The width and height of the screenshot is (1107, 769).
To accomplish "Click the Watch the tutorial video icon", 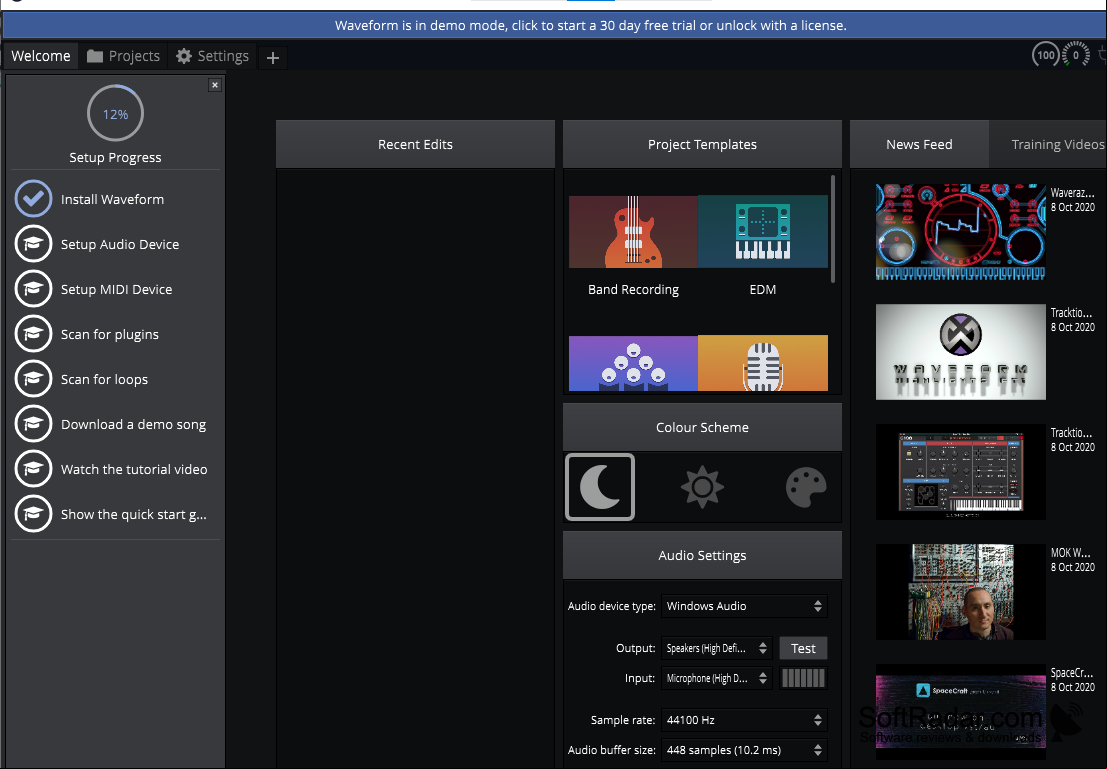I will (33, 469).
